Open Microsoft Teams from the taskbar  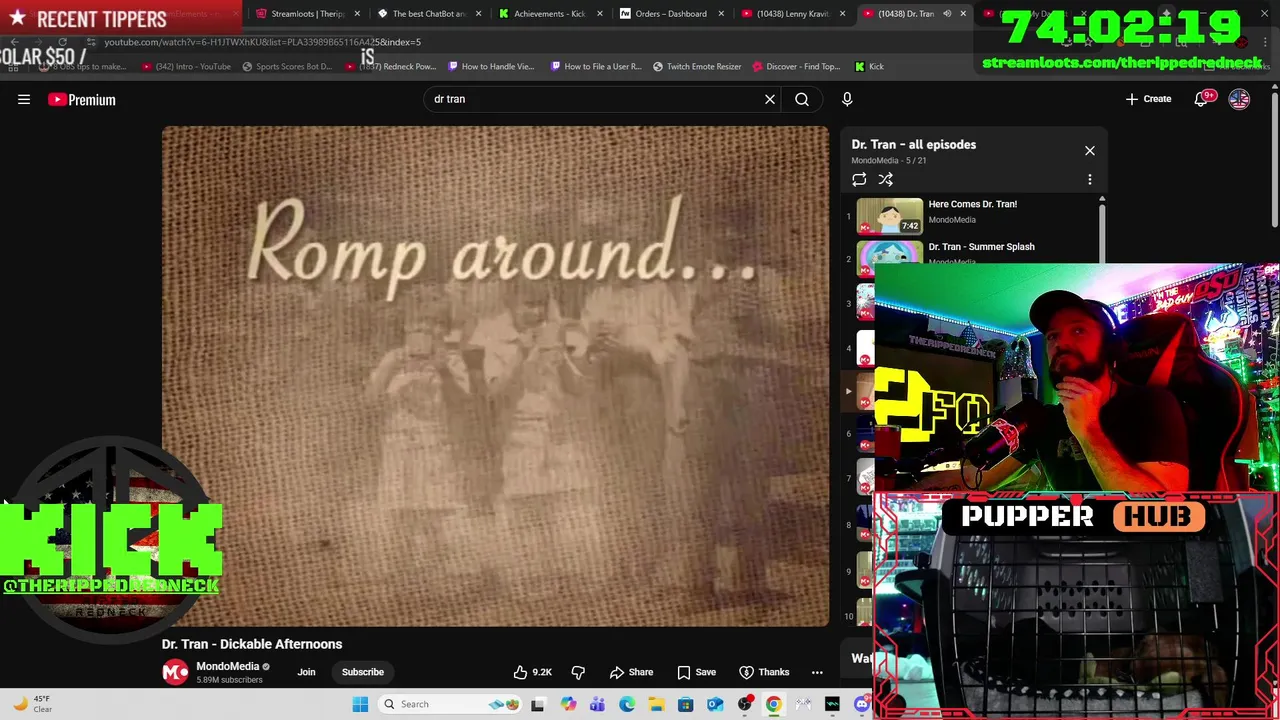pyautogui.click(x=597, y=704)
